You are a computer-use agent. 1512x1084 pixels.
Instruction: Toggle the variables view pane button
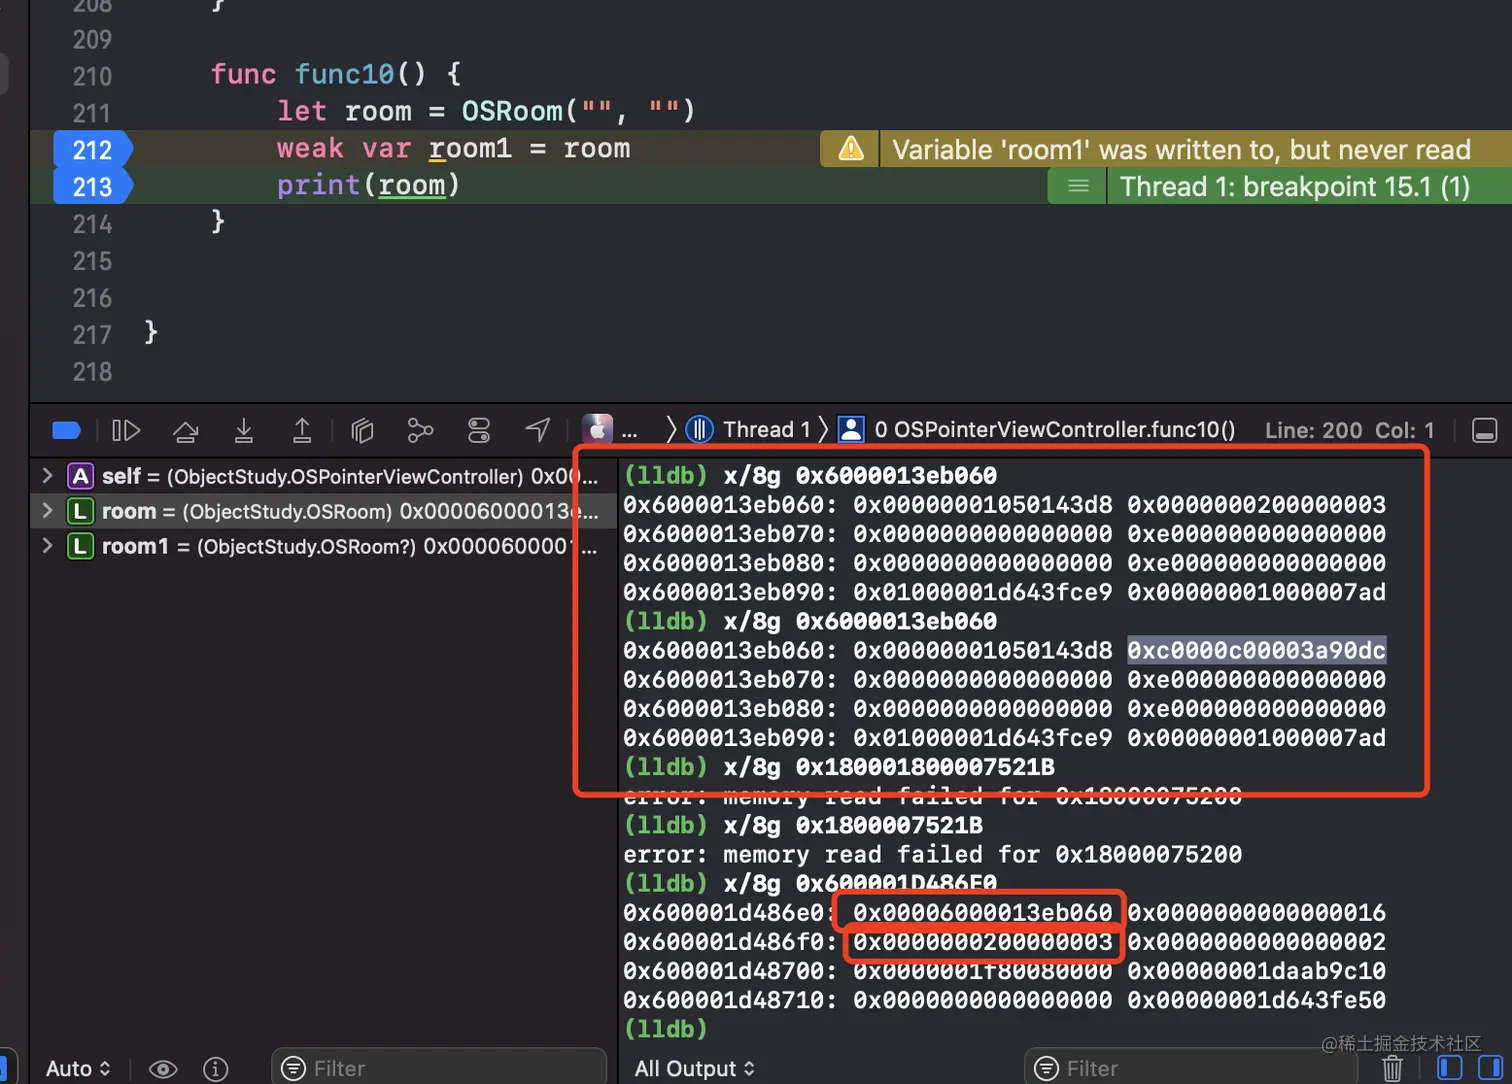tap(1449, 1068)
